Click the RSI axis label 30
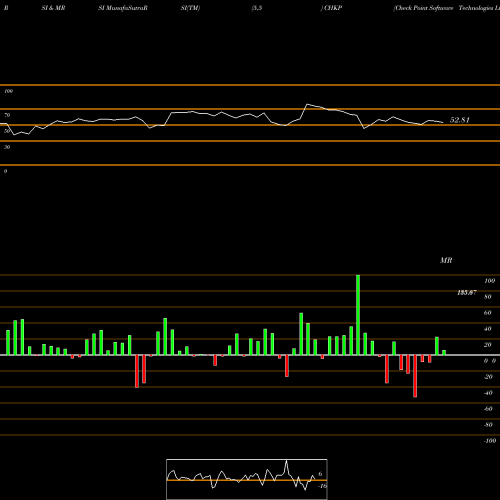The width and height of the screenshot is (500, 500). (7, 147)
